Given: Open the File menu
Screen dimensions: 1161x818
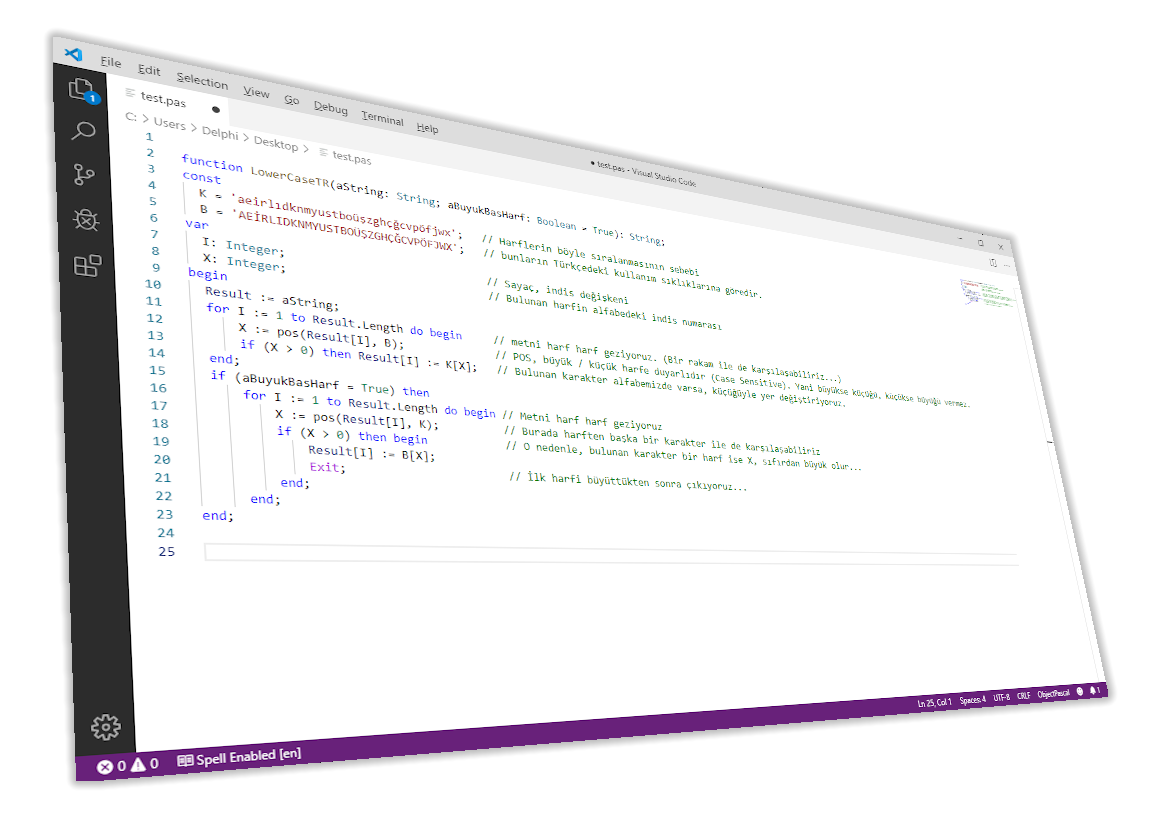Looking at the screenshot, I should [111, 61].
